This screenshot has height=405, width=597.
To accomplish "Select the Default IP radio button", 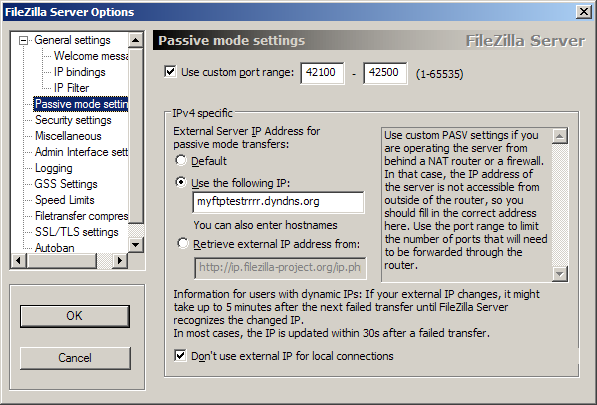I will point(181,161).
